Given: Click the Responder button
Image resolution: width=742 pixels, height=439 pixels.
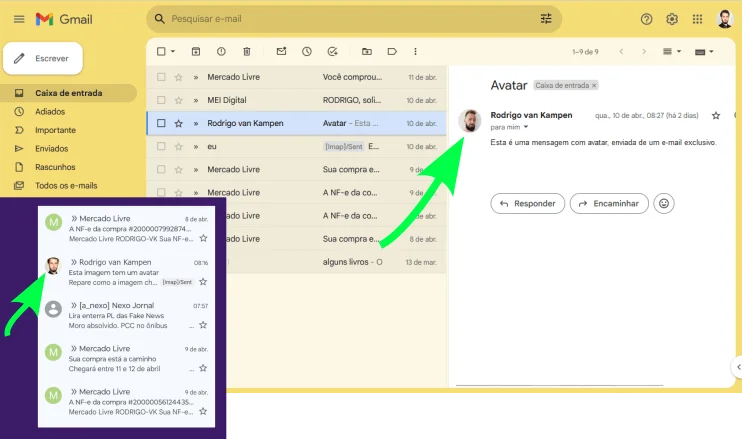Looking at the screenshot, I should pos(528,203).
